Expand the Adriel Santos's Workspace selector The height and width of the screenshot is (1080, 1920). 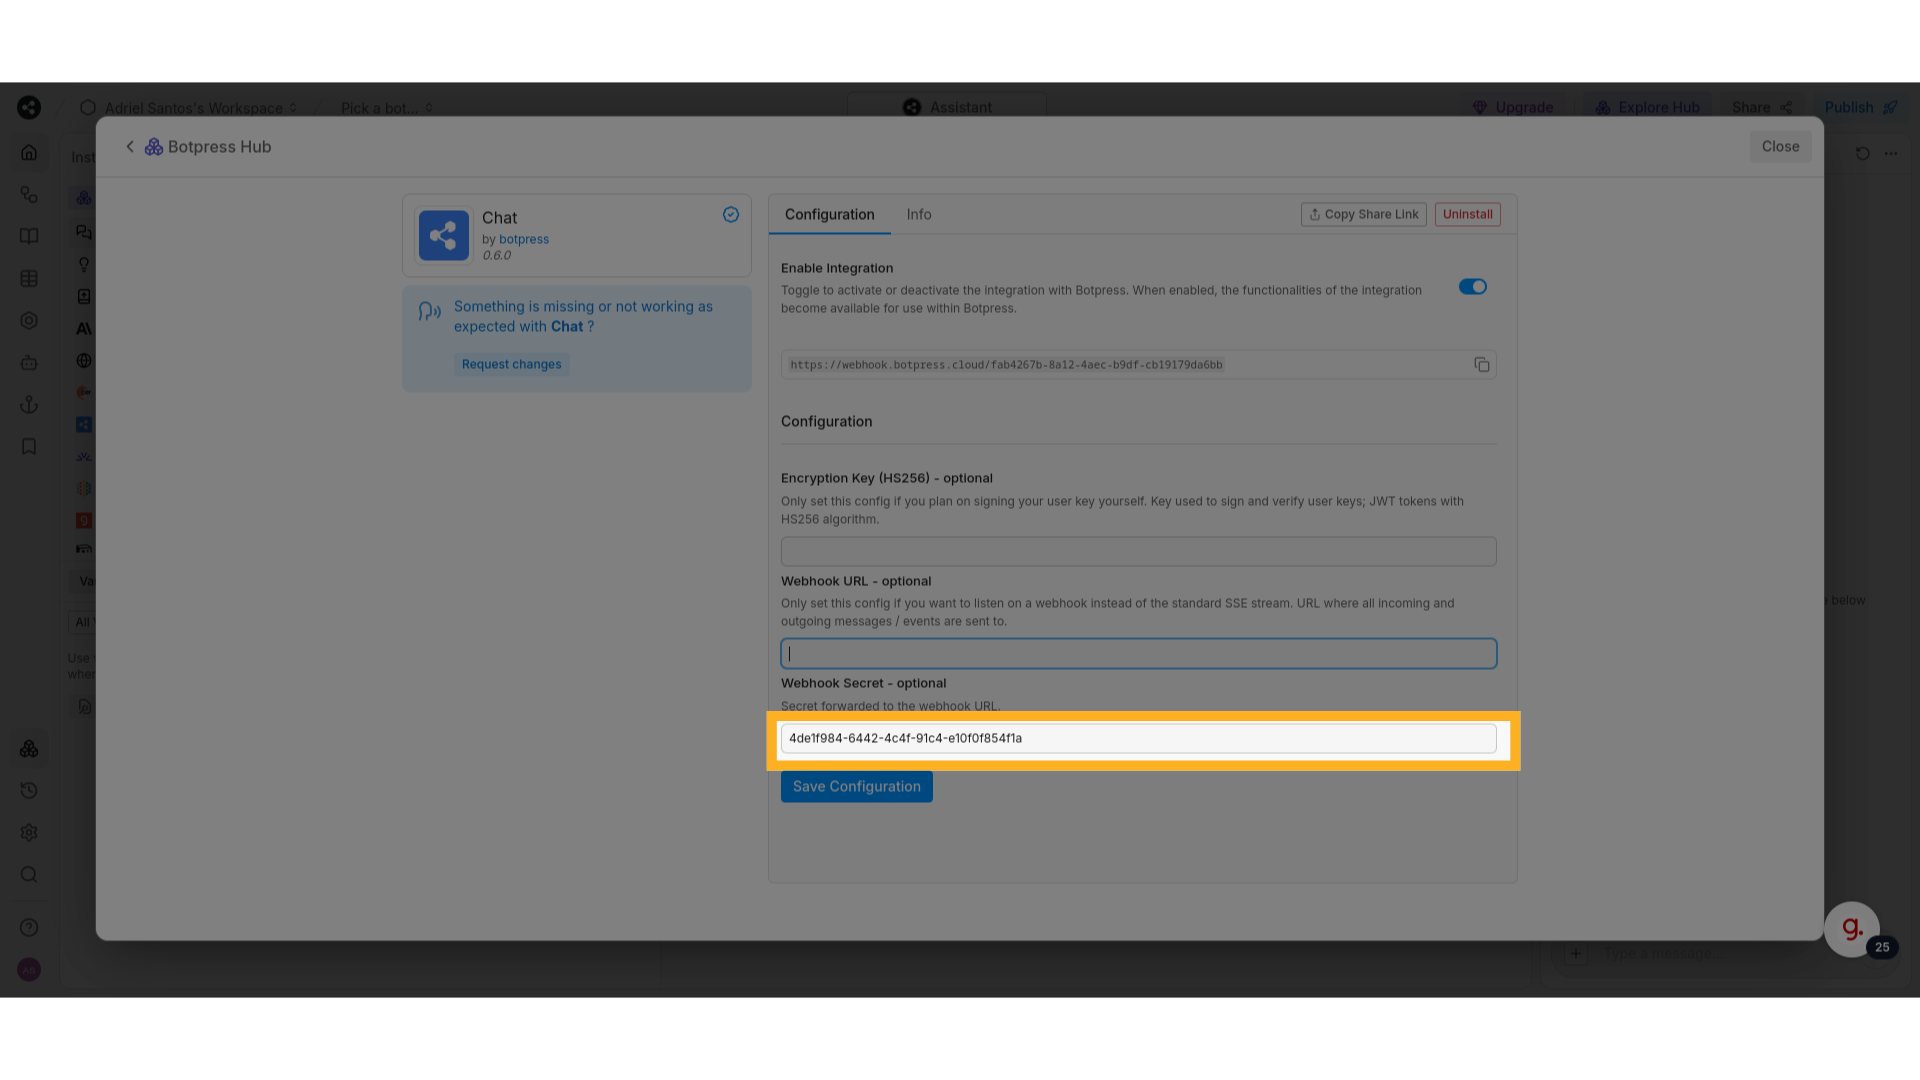190,107
